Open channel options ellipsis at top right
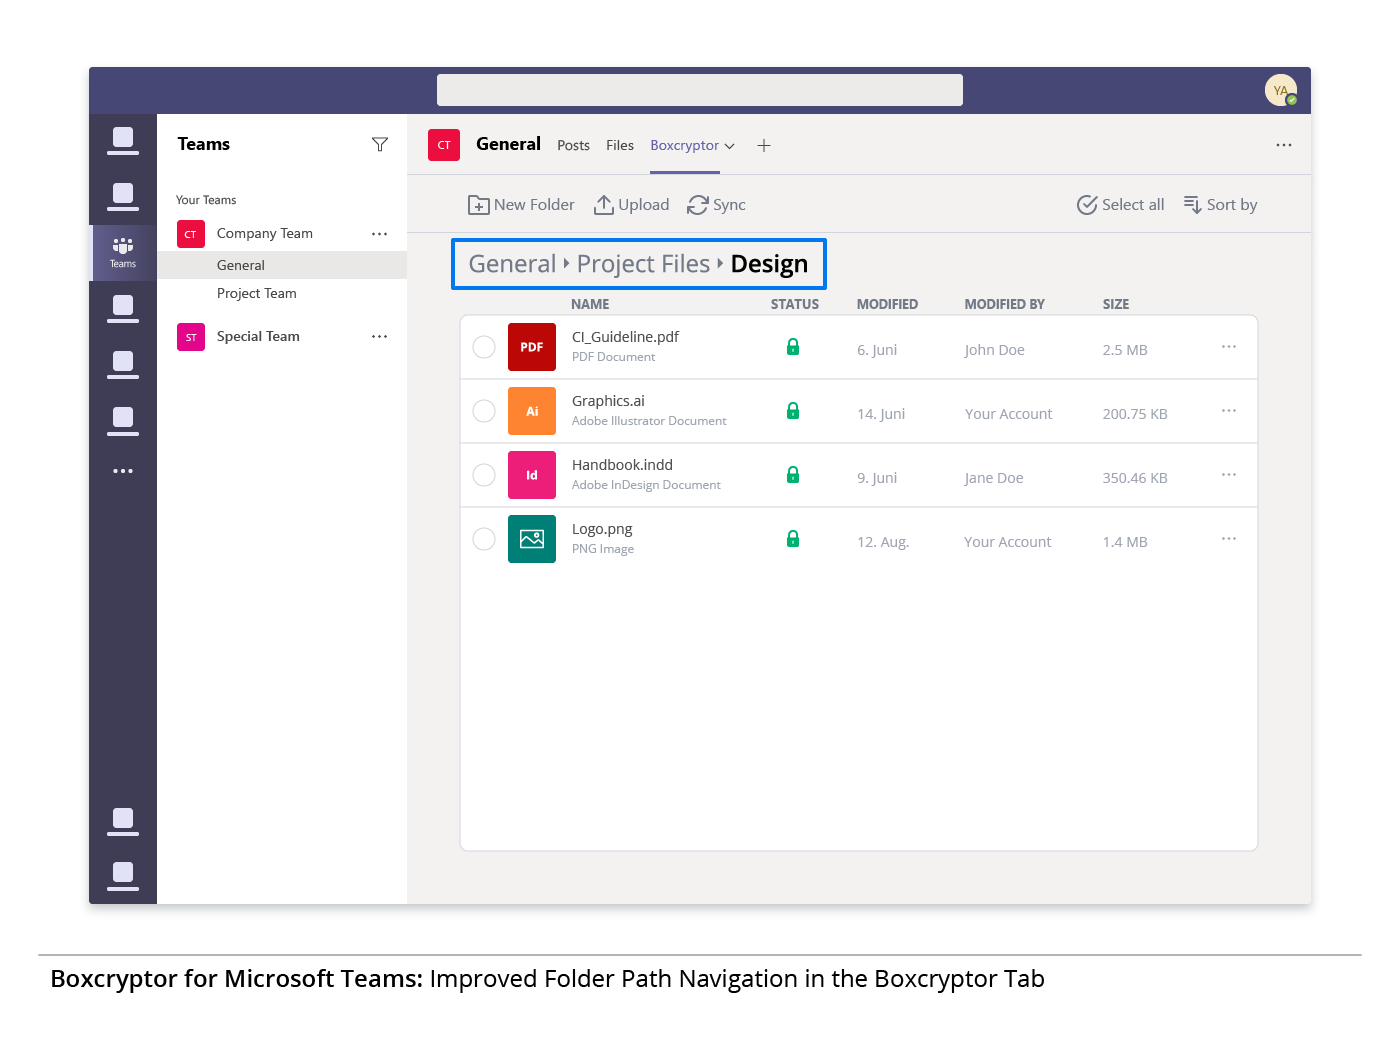This screenshot has width=1400, height=1050. pos(1284,145)
